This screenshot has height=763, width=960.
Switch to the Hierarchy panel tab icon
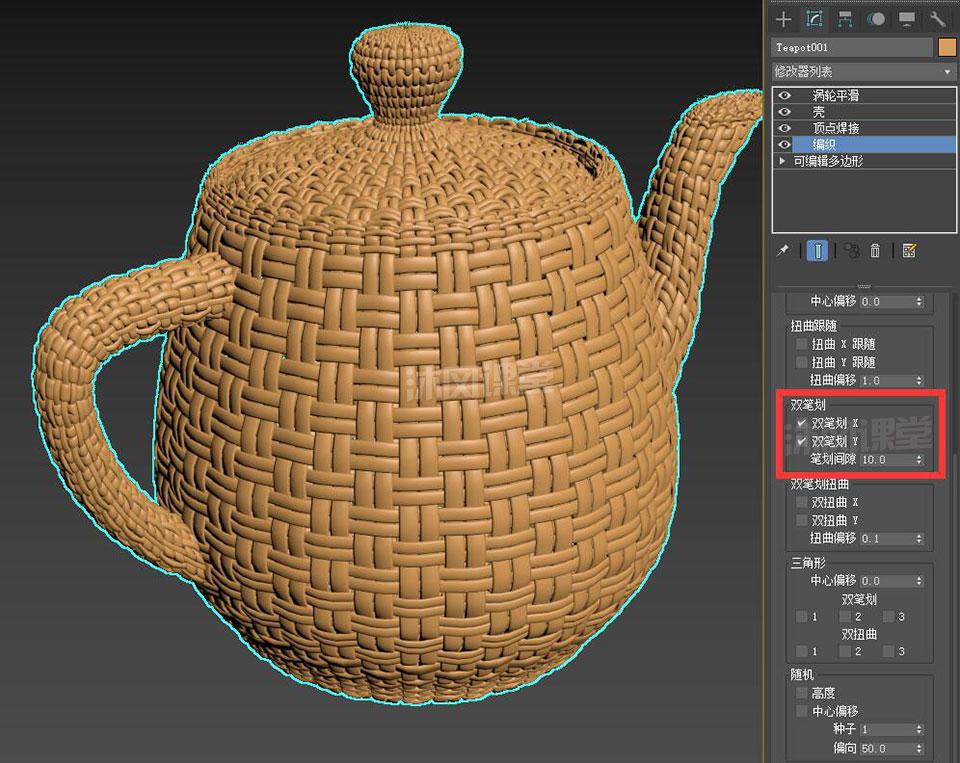(x=845, y=20)
